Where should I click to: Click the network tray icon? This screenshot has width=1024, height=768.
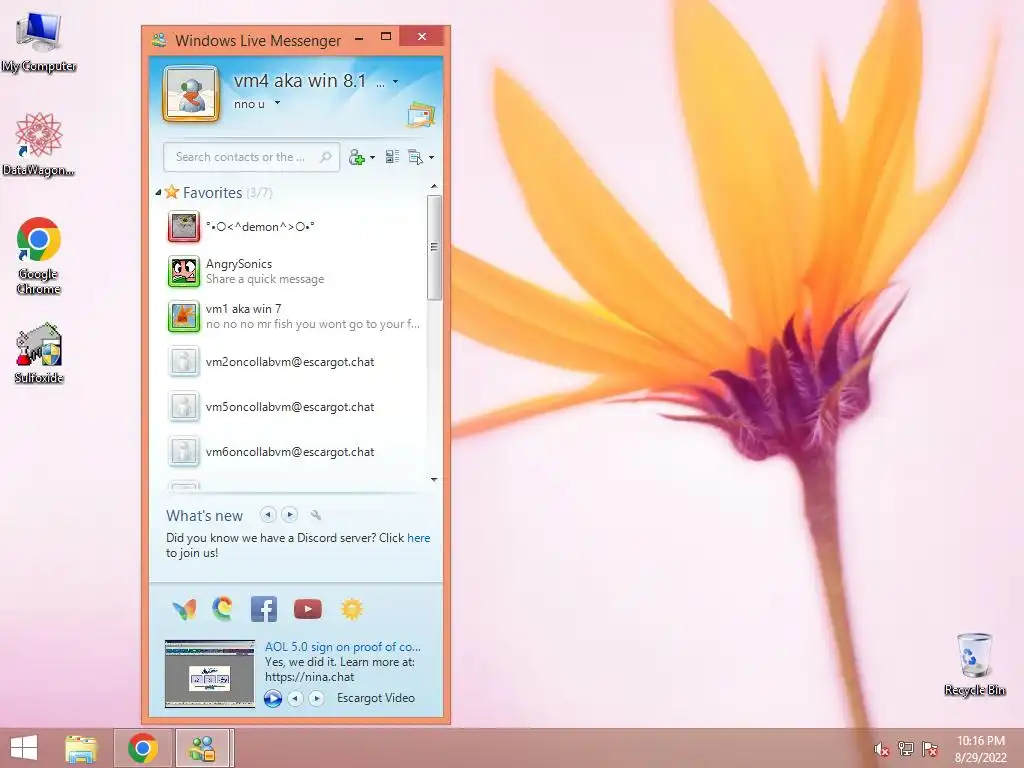click(x=905, y=748)
